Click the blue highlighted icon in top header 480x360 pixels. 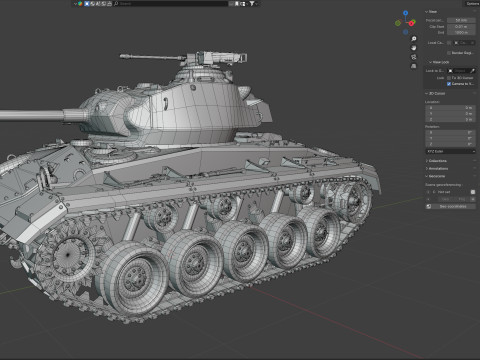coord(87,4)
